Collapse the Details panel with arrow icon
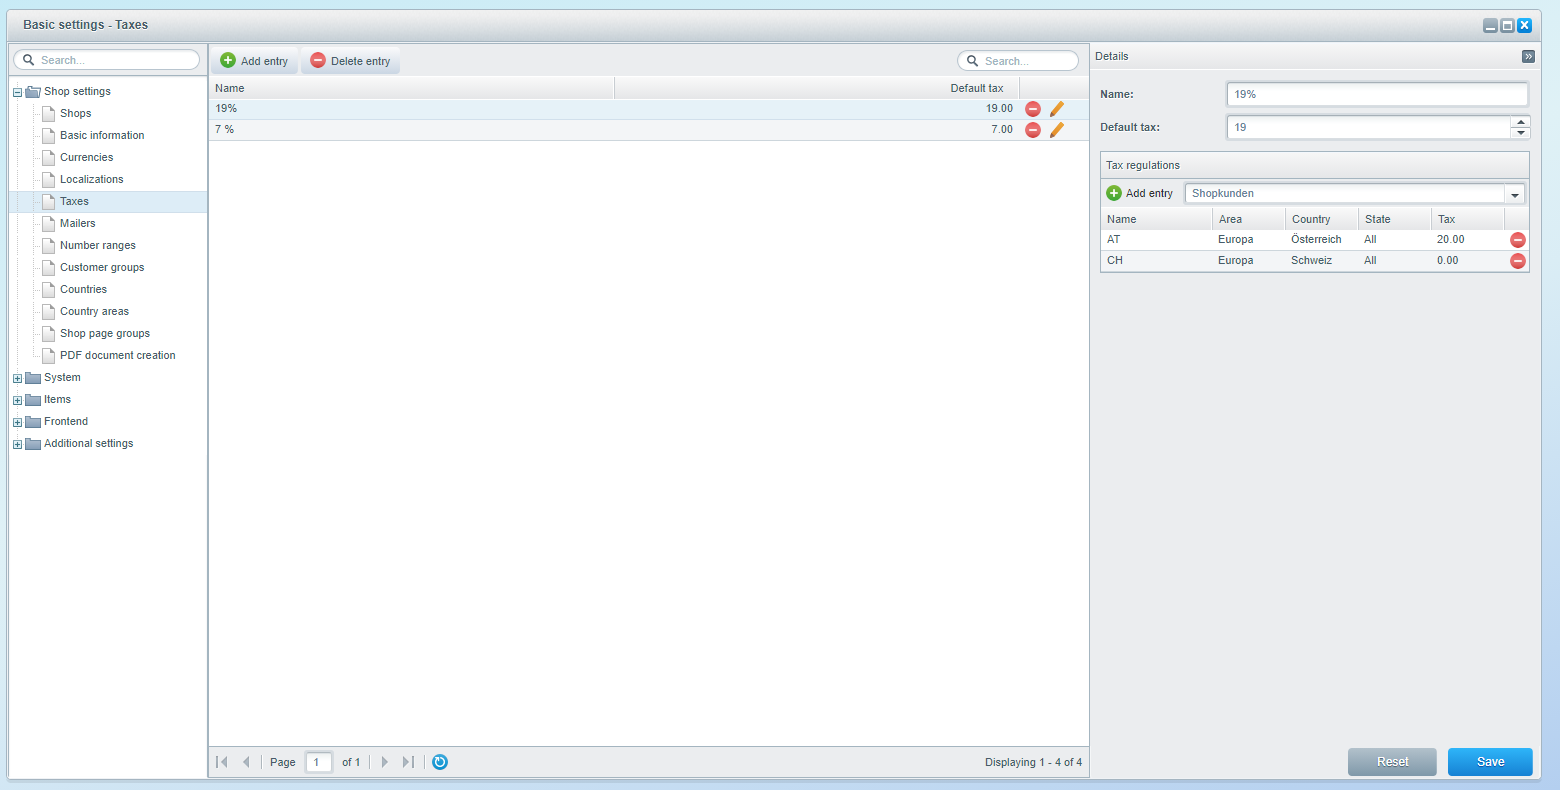 [x=1528, y=57]
